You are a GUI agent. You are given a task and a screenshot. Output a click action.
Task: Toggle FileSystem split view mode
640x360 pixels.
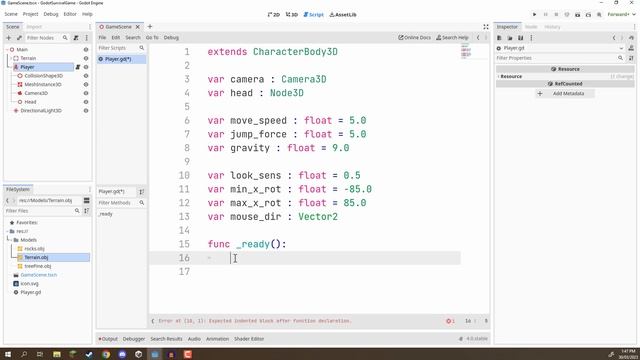click(x=87, y=200)
